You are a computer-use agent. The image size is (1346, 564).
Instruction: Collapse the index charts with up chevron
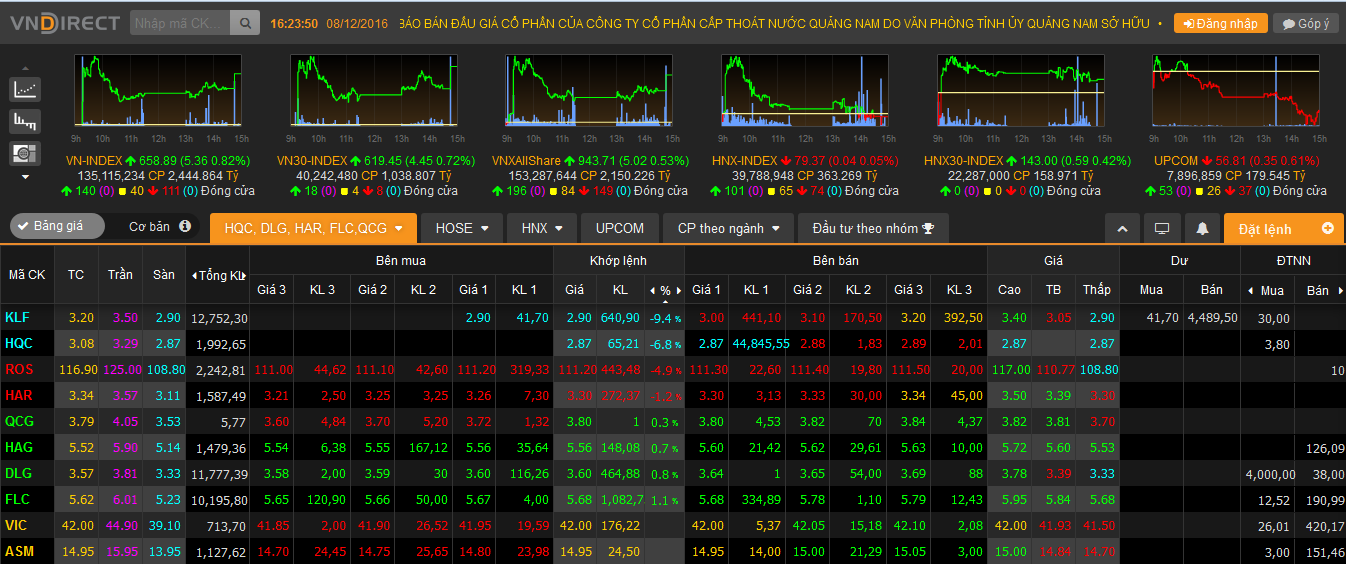(1122, 229)
